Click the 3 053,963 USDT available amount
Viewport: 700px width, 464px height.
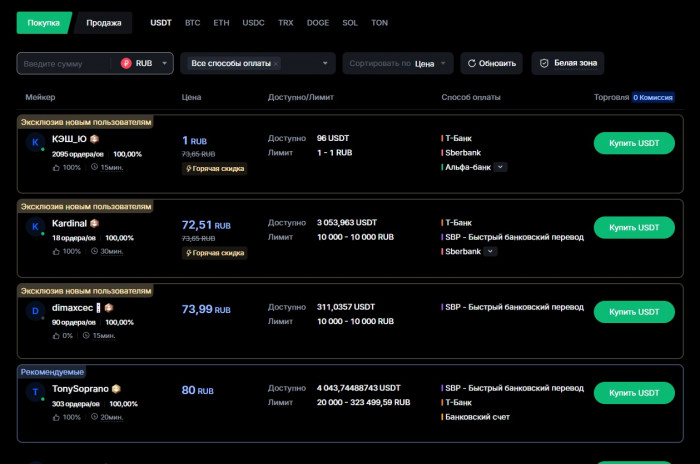(347, 222)
